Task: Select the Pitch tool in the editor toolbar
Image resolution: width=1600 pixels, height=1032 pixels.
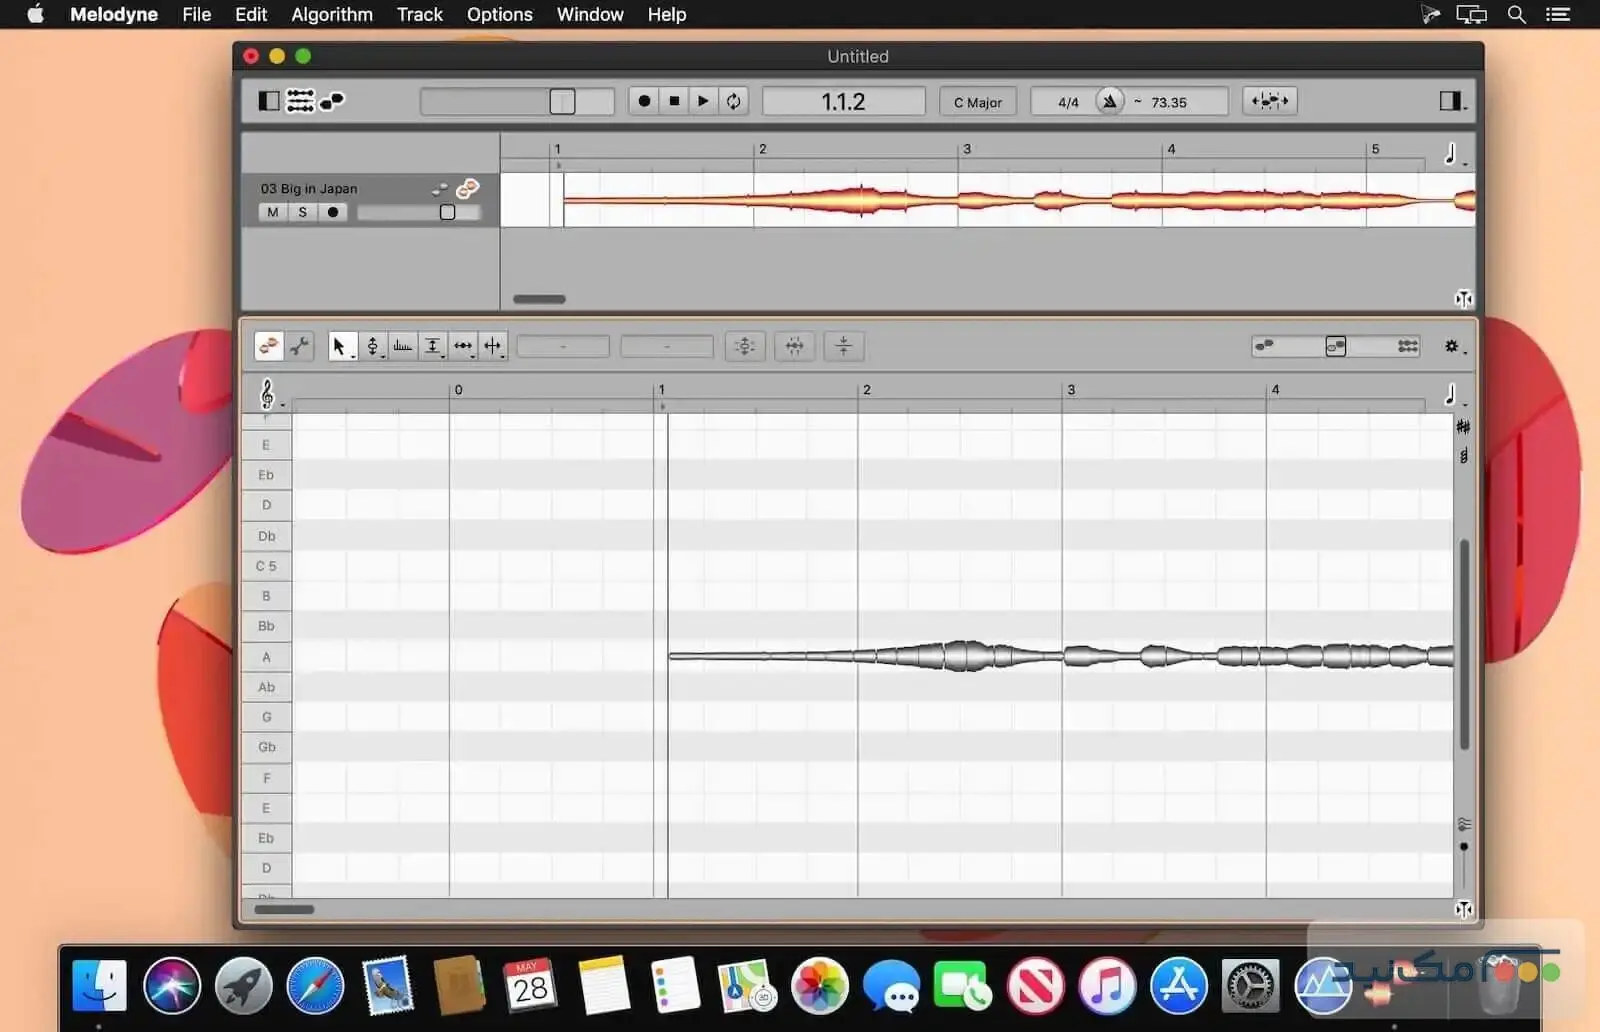Action: 372,345
